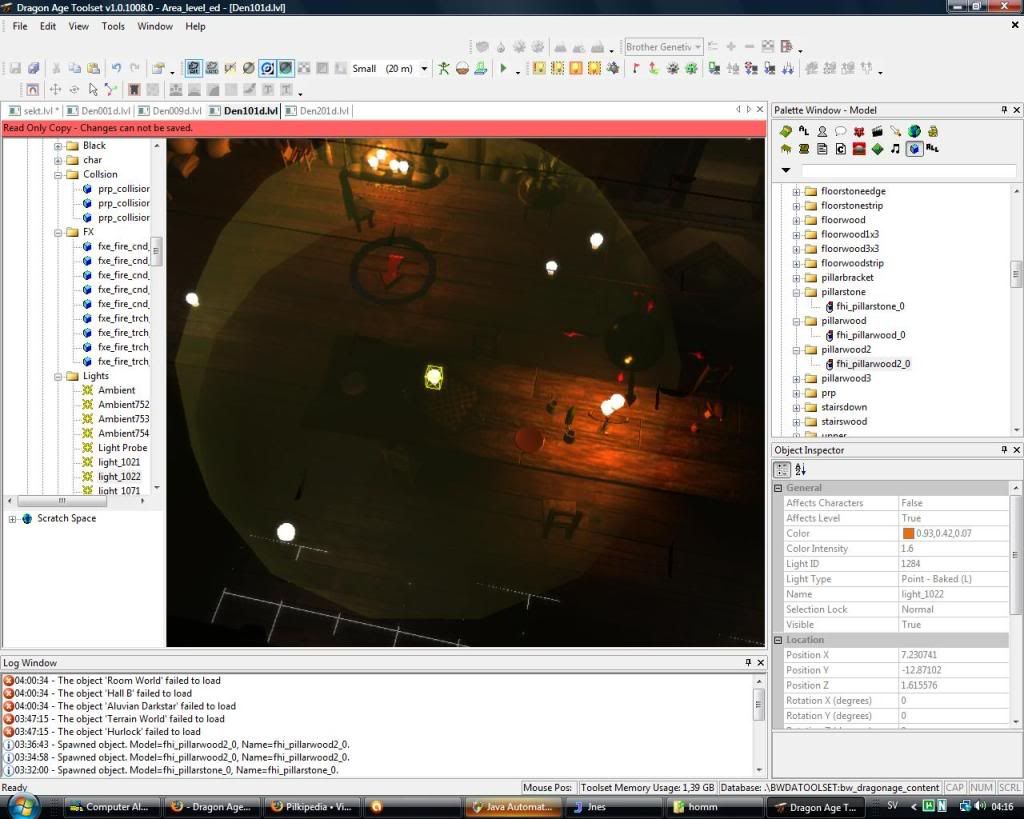
Task: Toggle categorized view in Object Inspector
Action: pyautogui.click(x=784, y=470)
